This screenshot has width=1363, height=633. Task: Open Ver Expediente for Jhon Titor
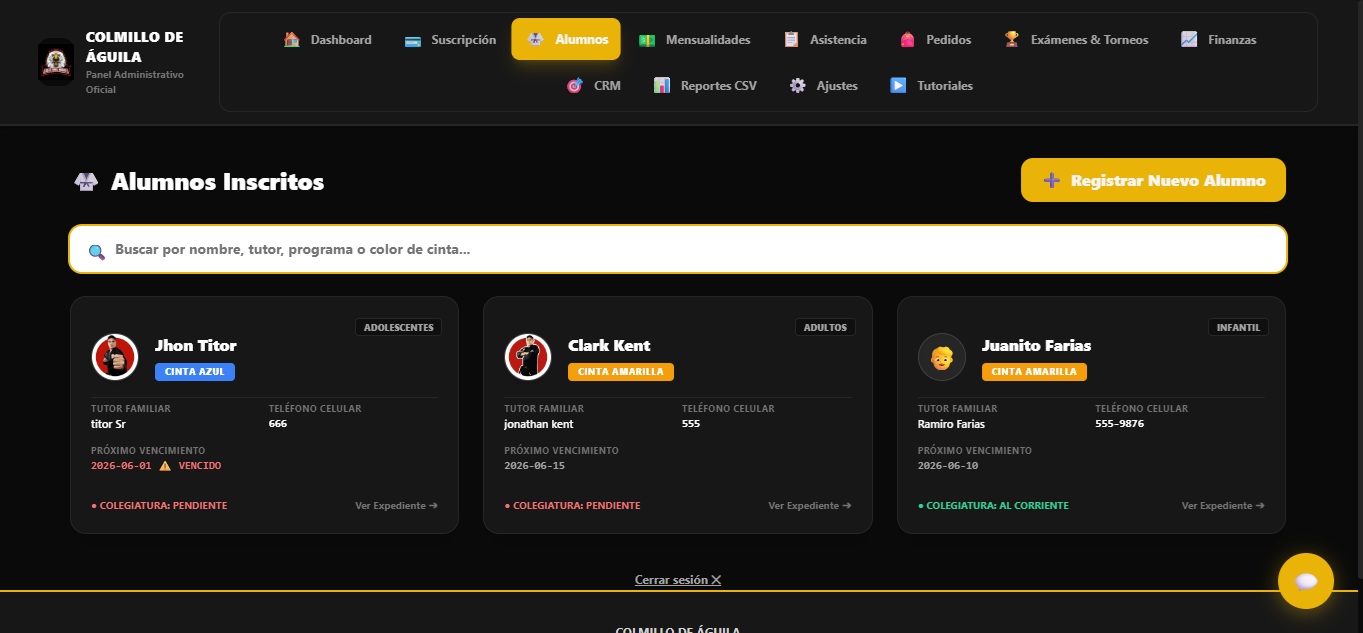point(396,506)
